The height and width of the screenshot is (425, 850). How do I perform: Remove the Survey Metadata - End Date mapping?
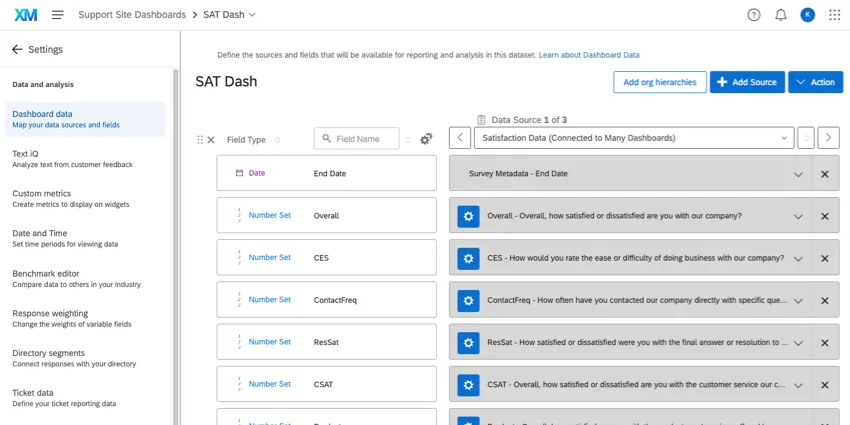coord(825,174)
